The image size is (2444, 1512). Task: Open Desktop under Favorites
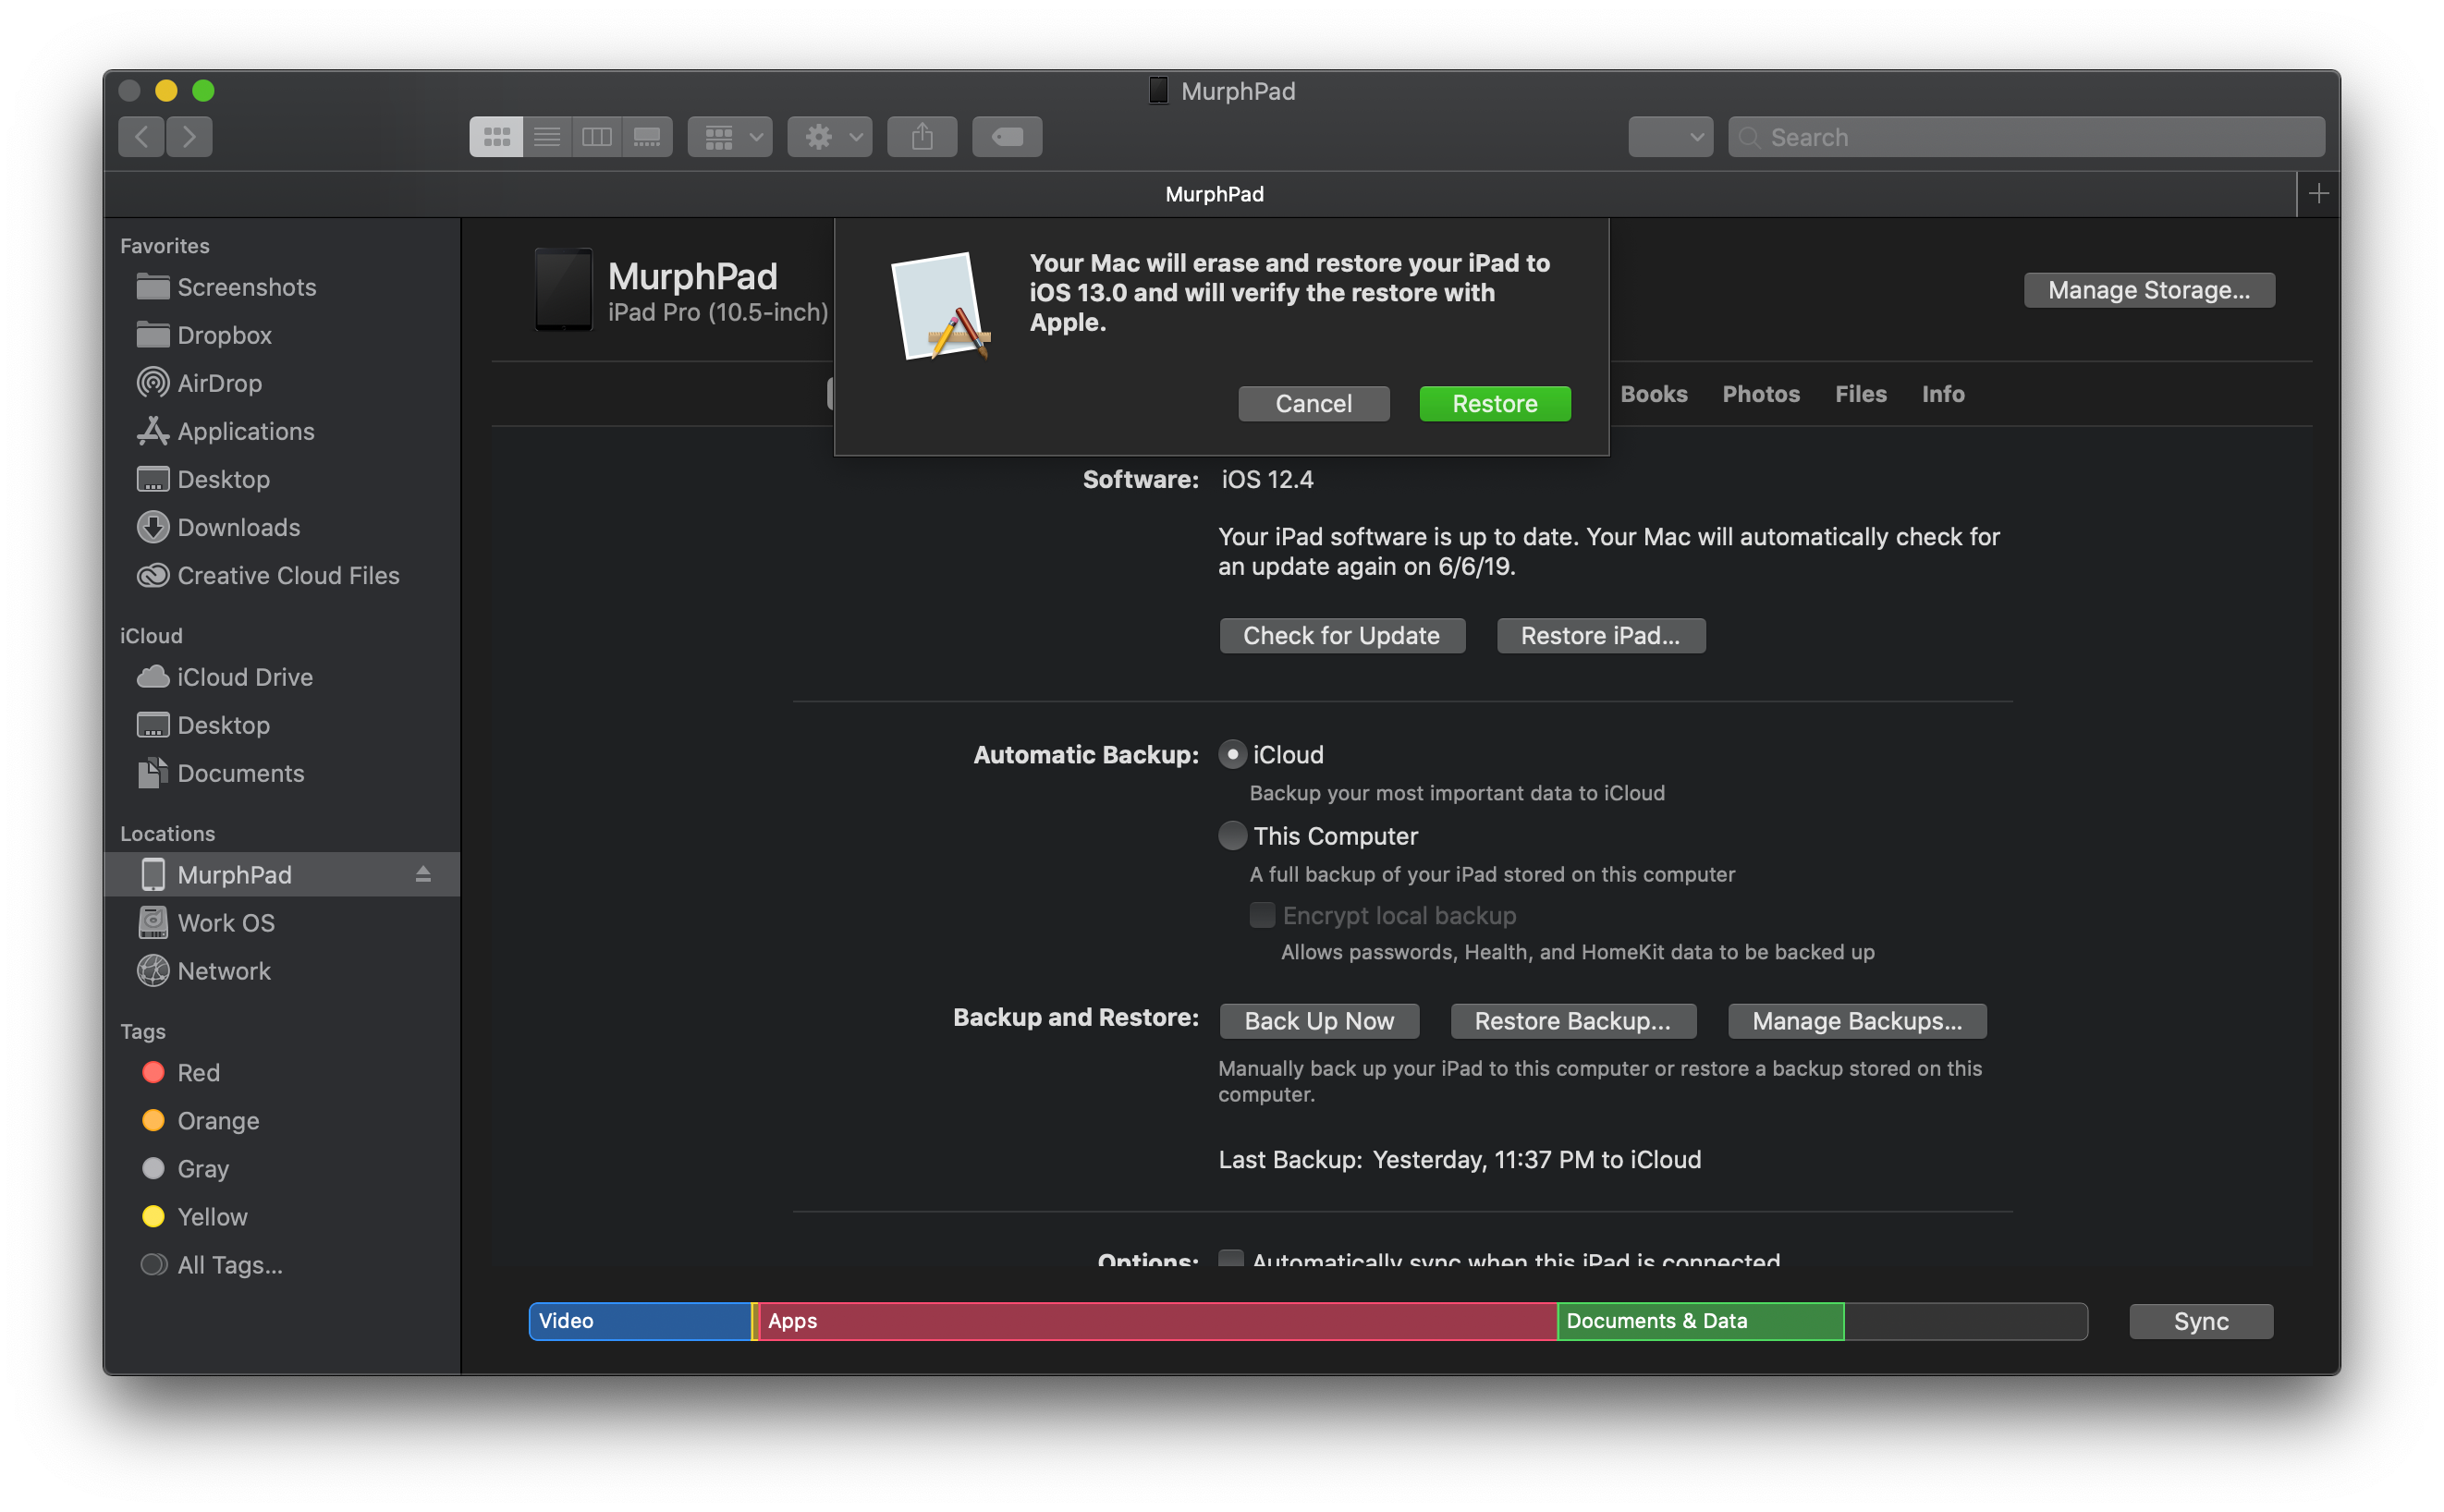[282, 479]
